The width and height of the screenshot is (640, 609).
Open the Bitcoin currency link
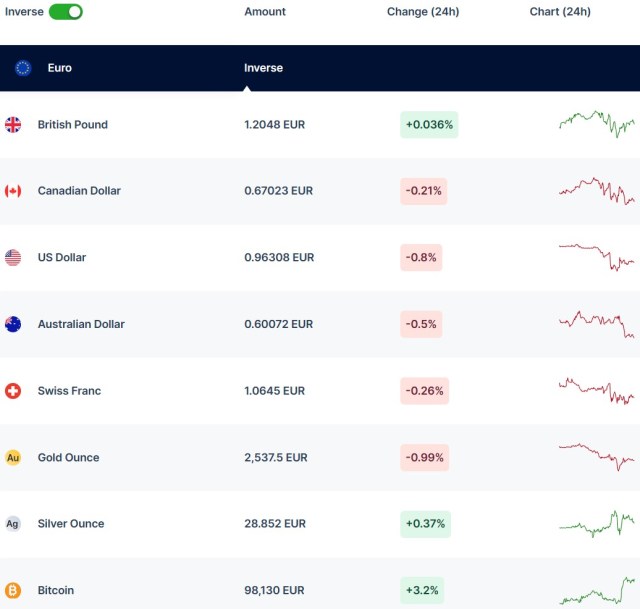pyautogui.click(x=56, y=591)
